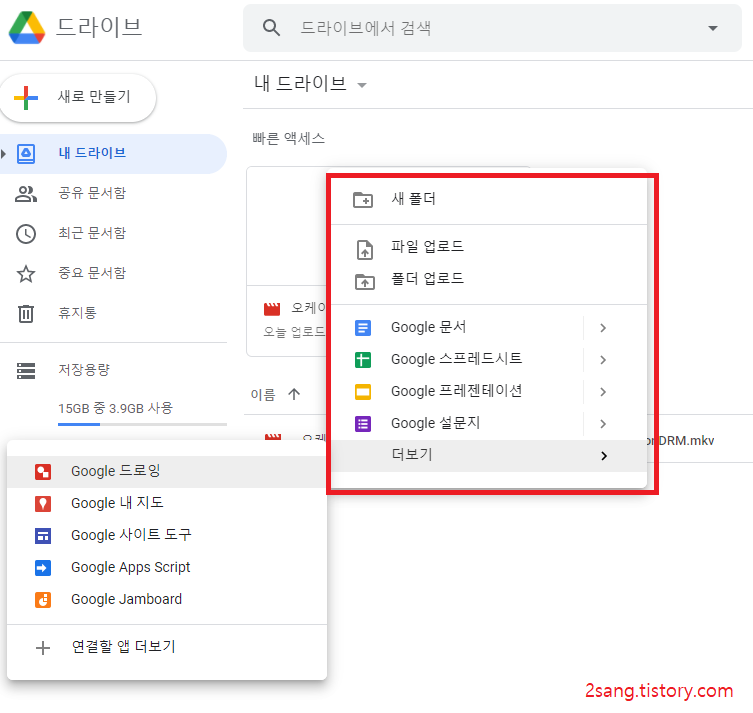Click quick access video file icon
This screenshot has height=713, width=753.
272,309
